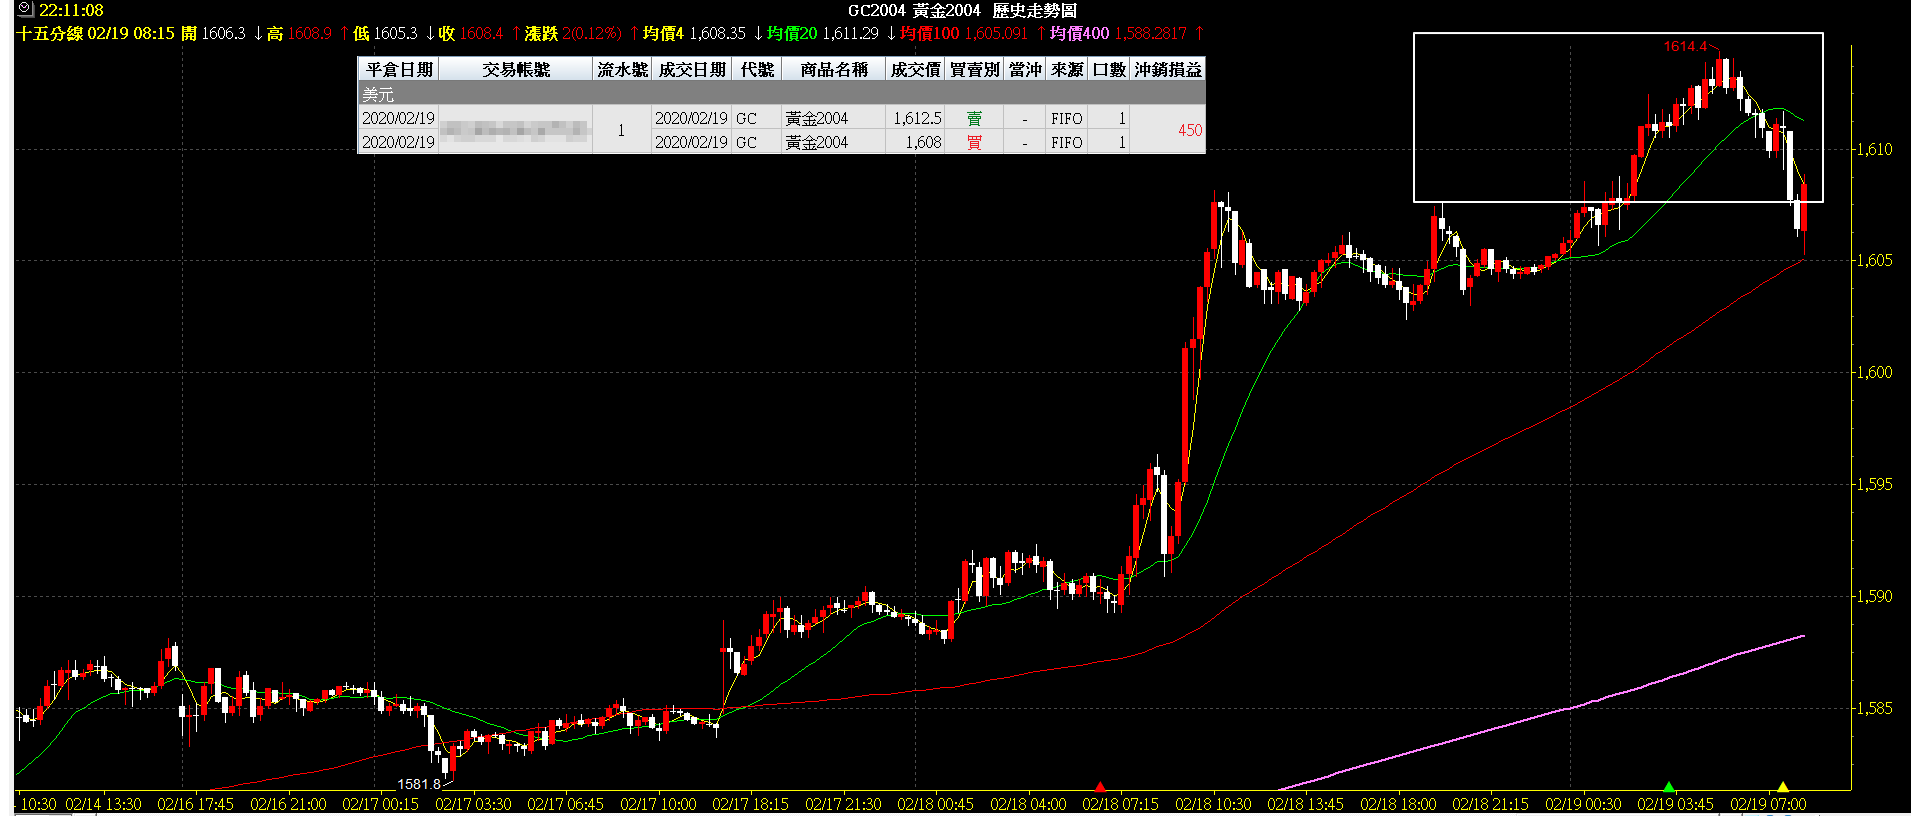The image size is (1920, 816).
Task: Click the 十五分線 timeframe label
Action: [x=49, y=33]
